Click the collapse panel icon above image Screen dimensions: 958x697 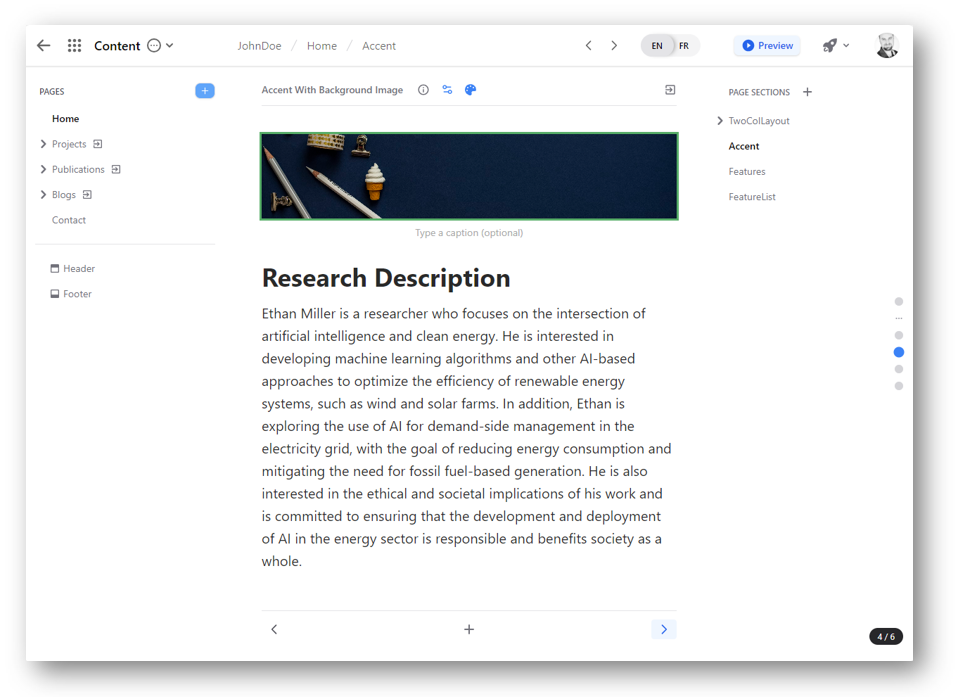pos(670,90)
